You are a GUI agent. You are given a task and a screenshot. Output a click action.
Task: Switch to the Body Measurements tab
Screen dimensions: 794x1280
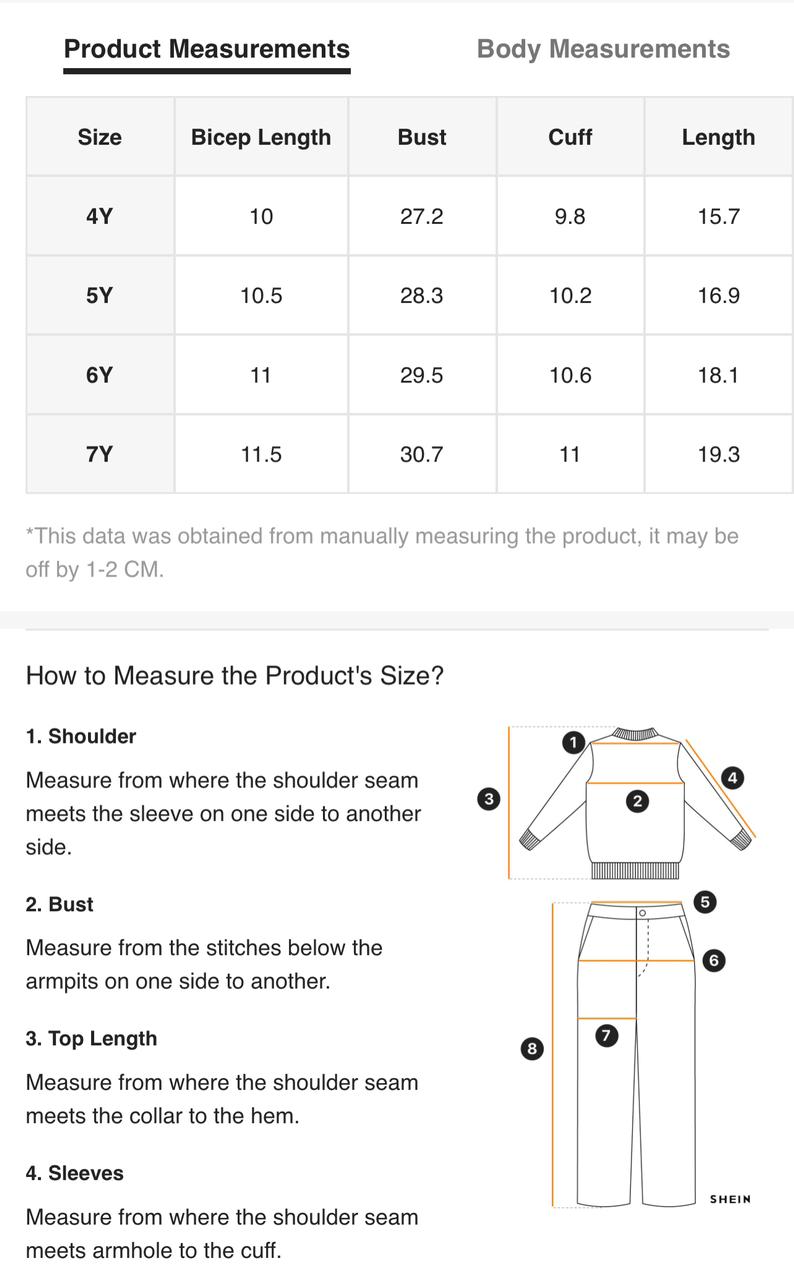click(603, 49)
